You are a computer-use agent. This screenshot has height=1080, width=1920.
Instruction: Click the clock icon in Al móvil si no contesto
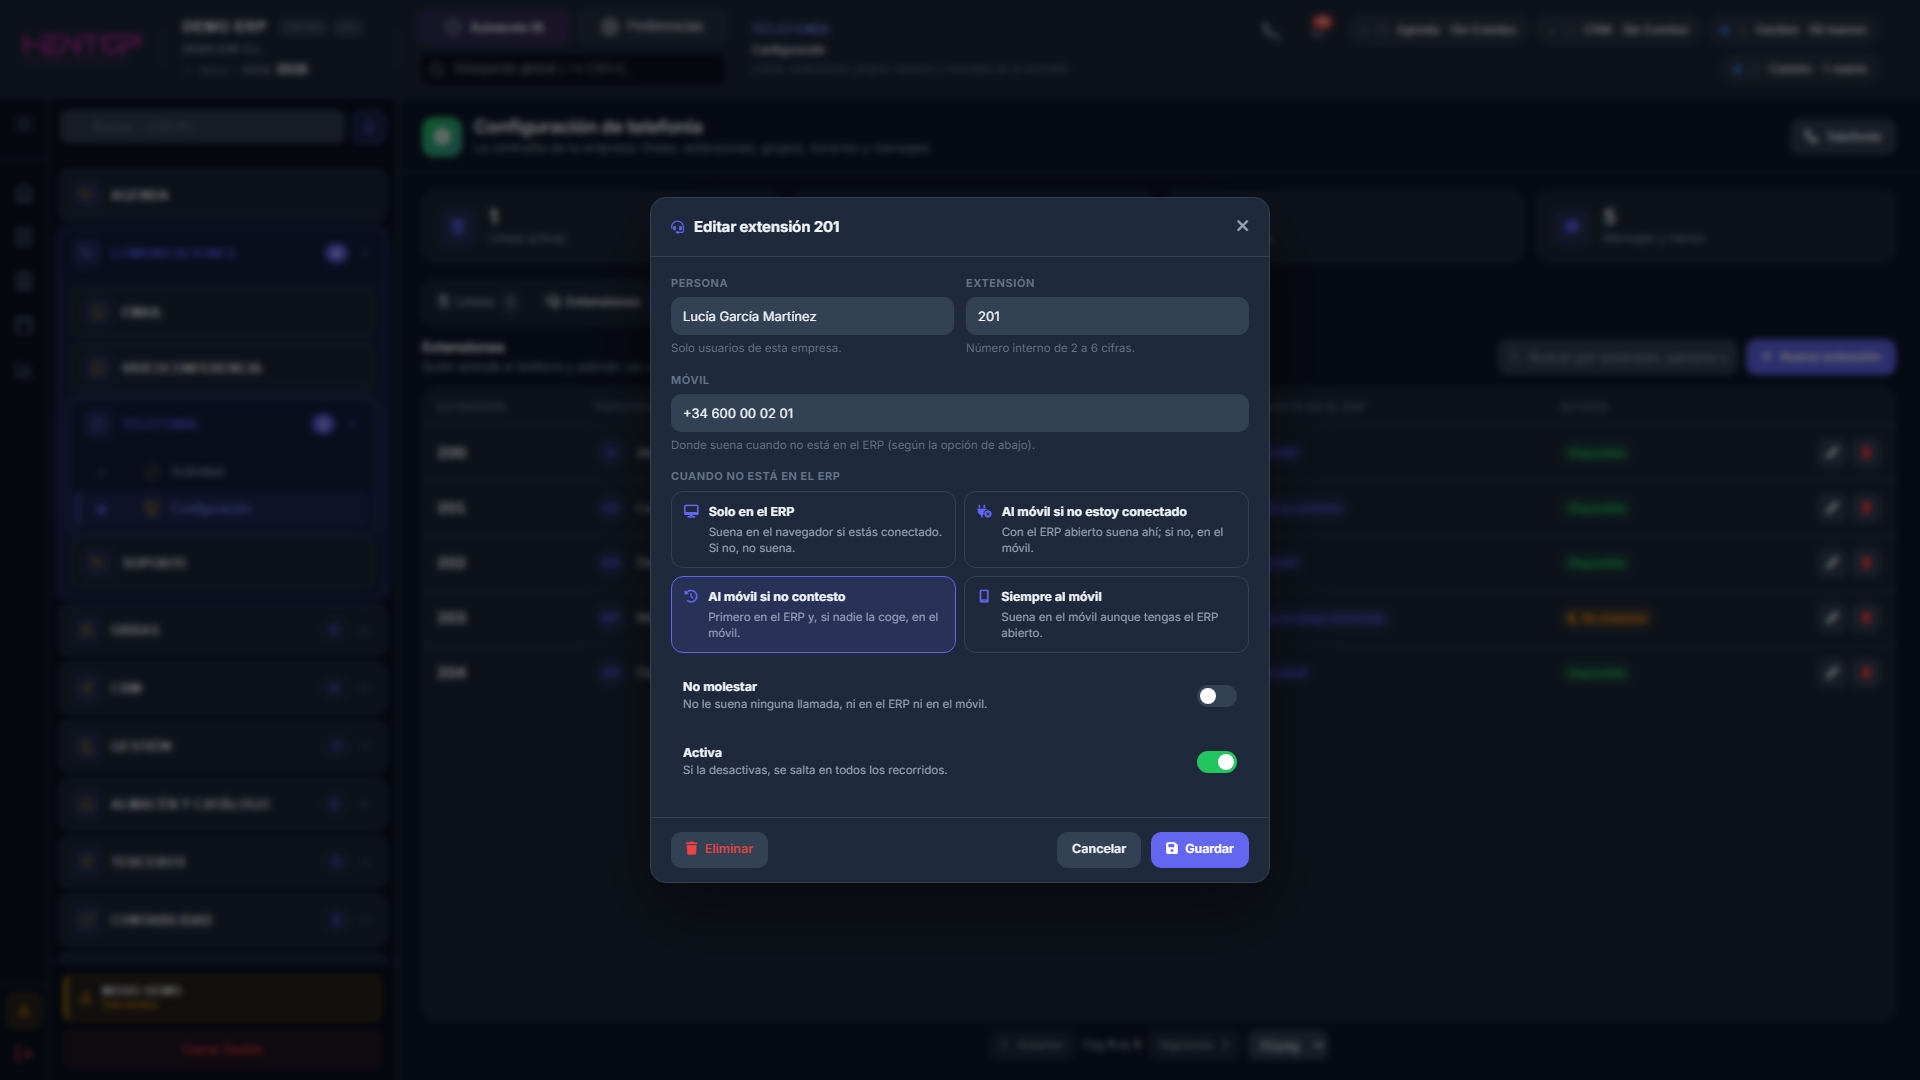(691, 596)
